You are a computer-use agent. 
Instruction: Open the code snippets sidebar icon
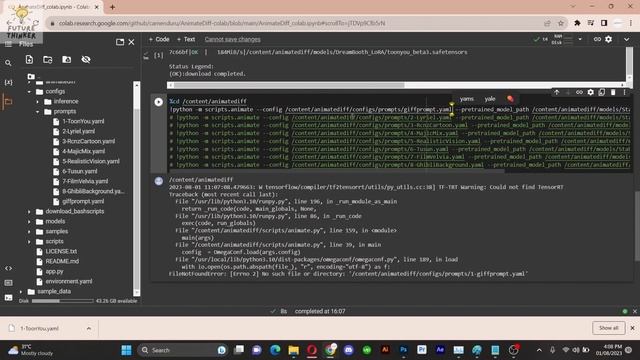(x=8, y=268)
